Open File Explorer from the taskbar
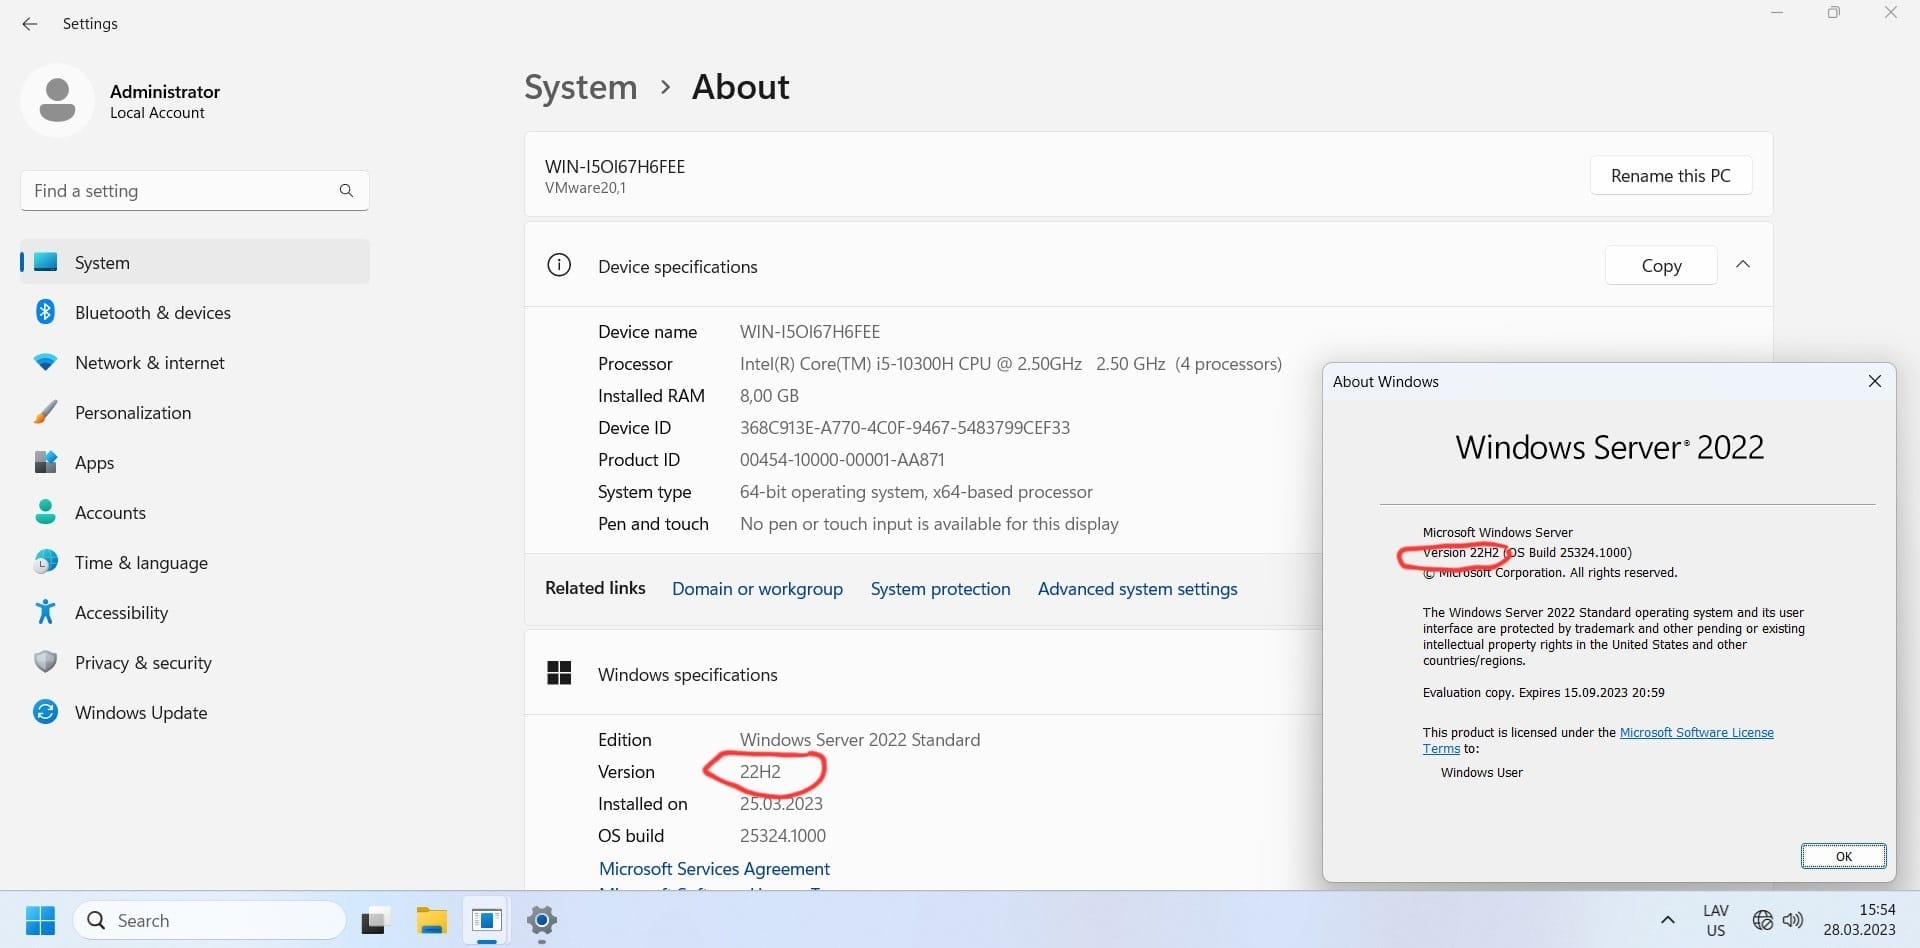Image resolution: width=1920 pixels, height=948 pixels. (x=431, y=921)
